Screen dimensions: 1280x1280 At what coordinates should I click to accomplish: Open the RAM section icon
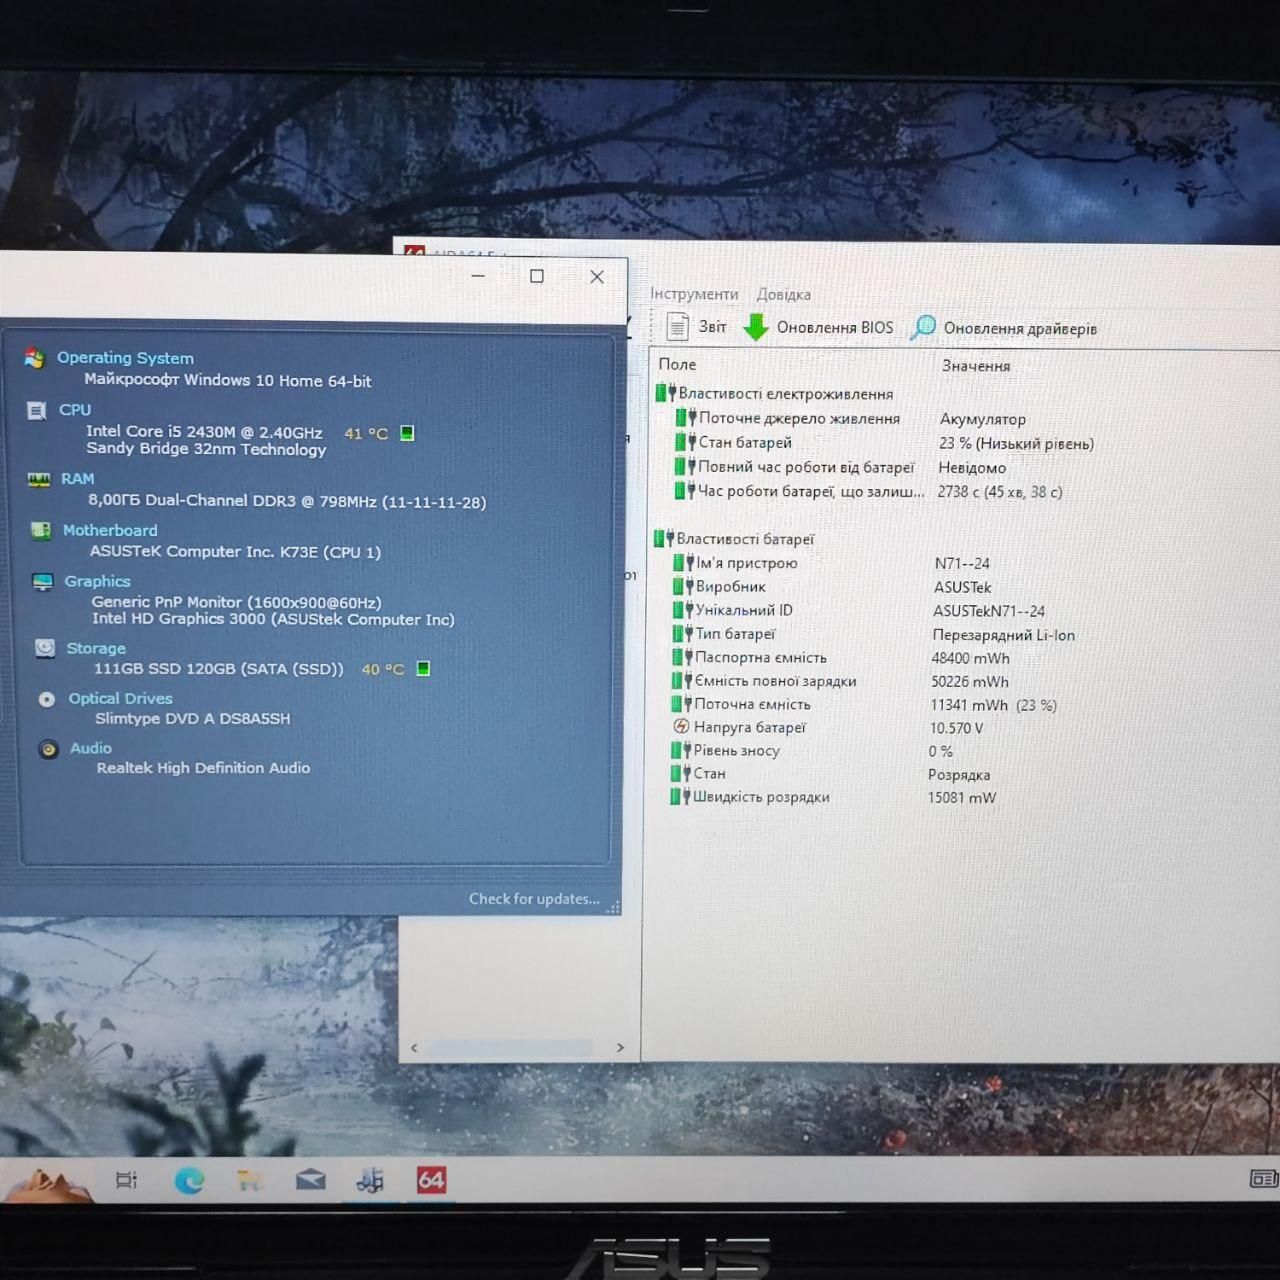tap(39, 479)
